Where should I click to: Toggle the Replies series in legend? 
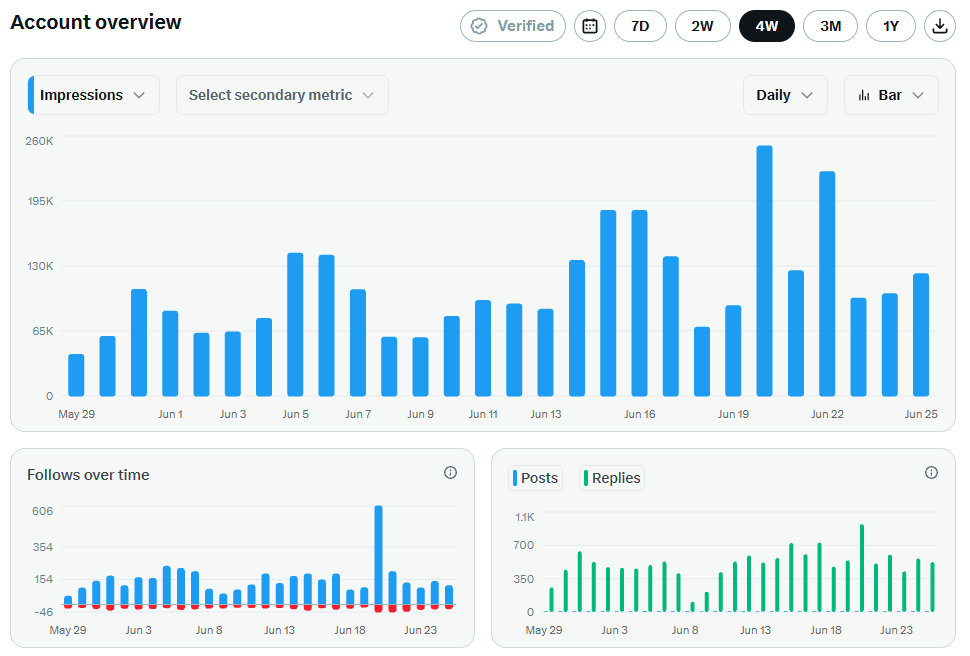(x=612, y=478)
